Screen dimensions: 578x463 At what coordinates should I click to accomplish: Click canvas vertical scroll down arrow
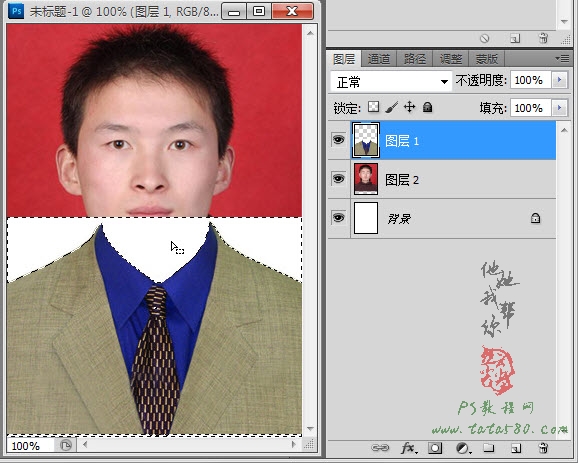310,429
